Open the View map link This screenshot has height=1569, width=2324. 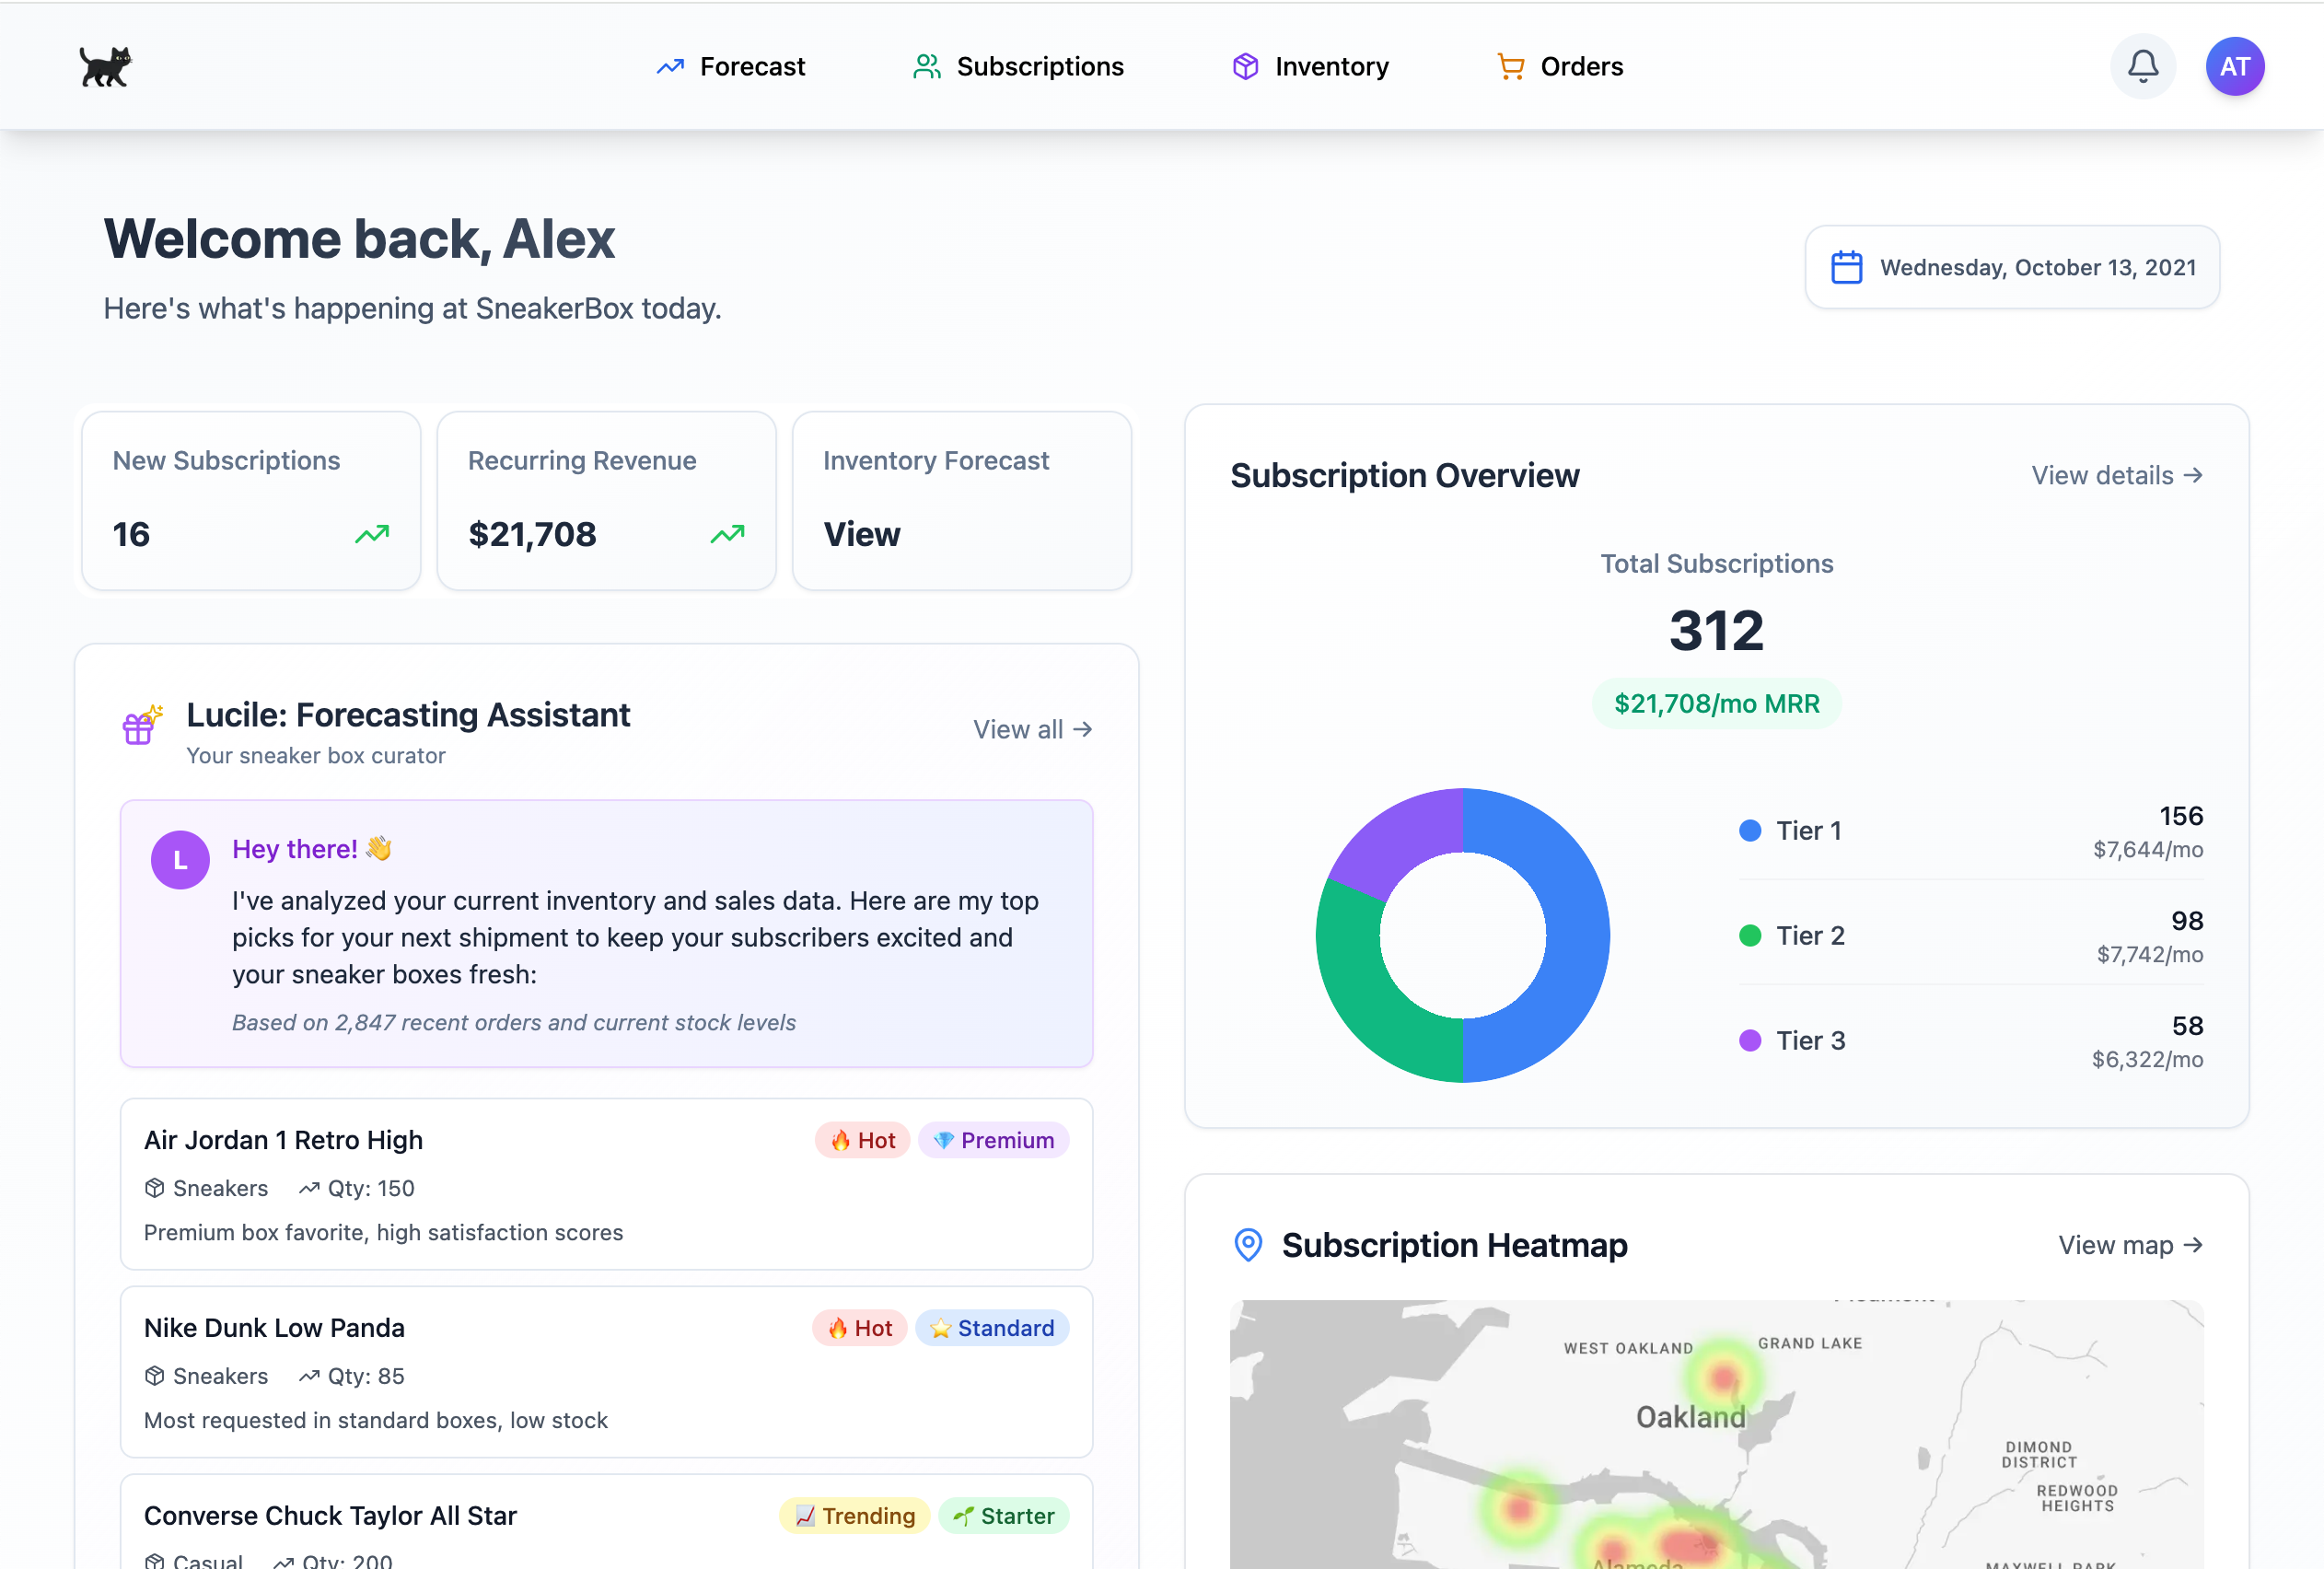click(x=2130, y=1245)
